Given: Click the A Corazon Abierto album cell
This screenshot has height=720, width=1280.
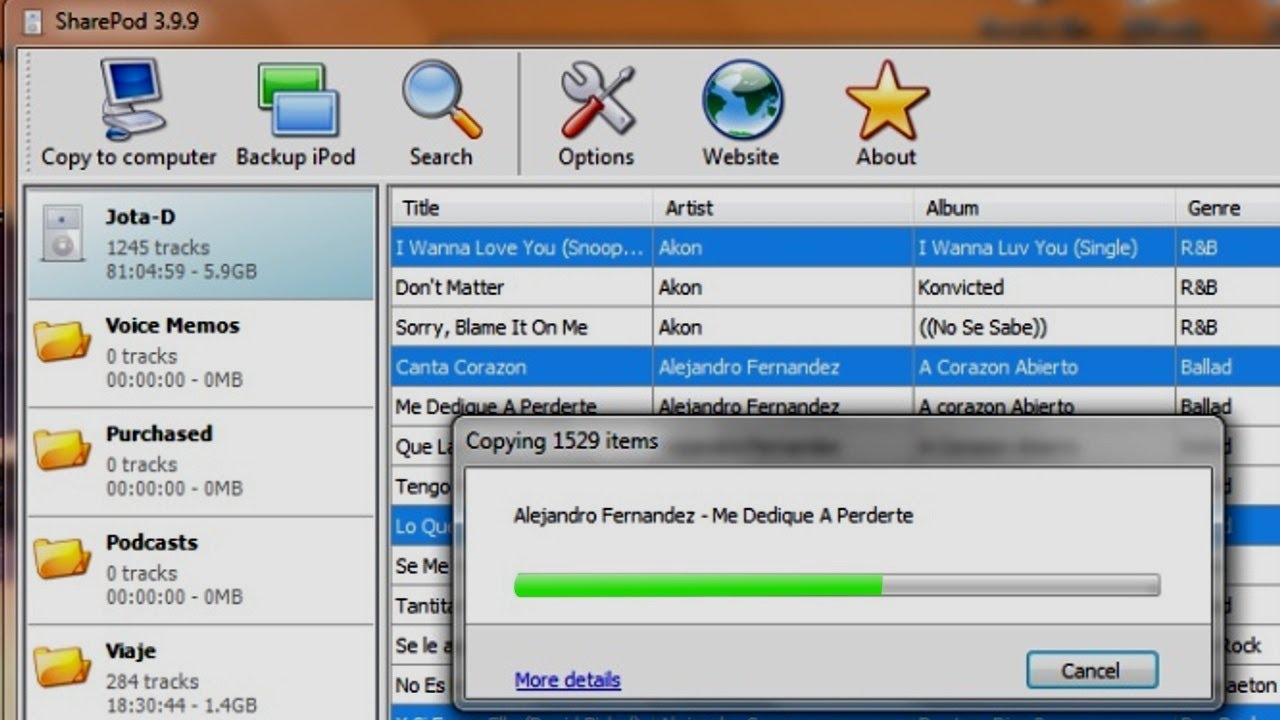Looking at the screenshot, I should tap(1044, 367).
